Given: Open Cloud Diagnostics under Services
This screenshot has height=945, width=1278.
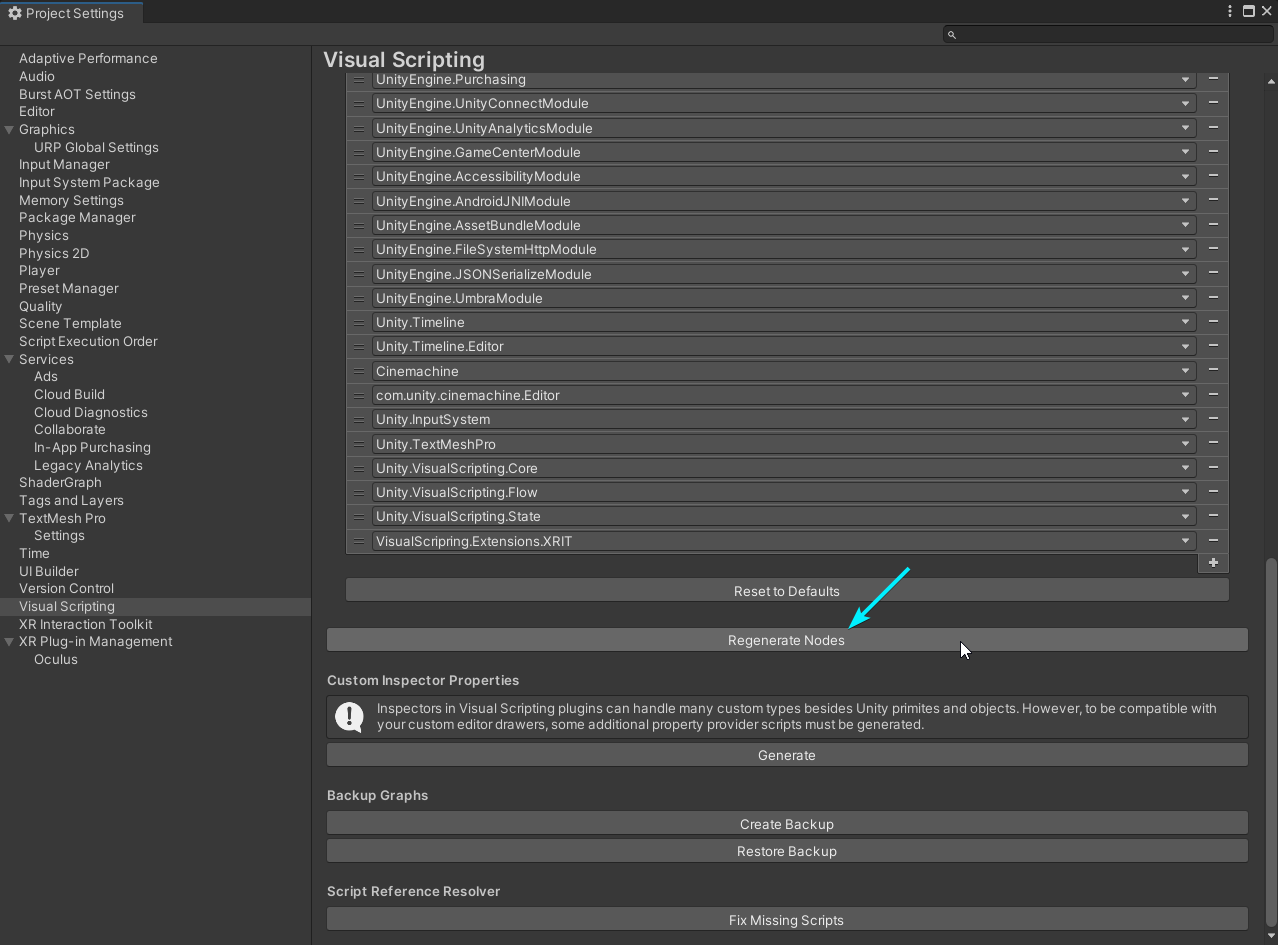Looking at the screenshot, I should click(x=90, y=412).
